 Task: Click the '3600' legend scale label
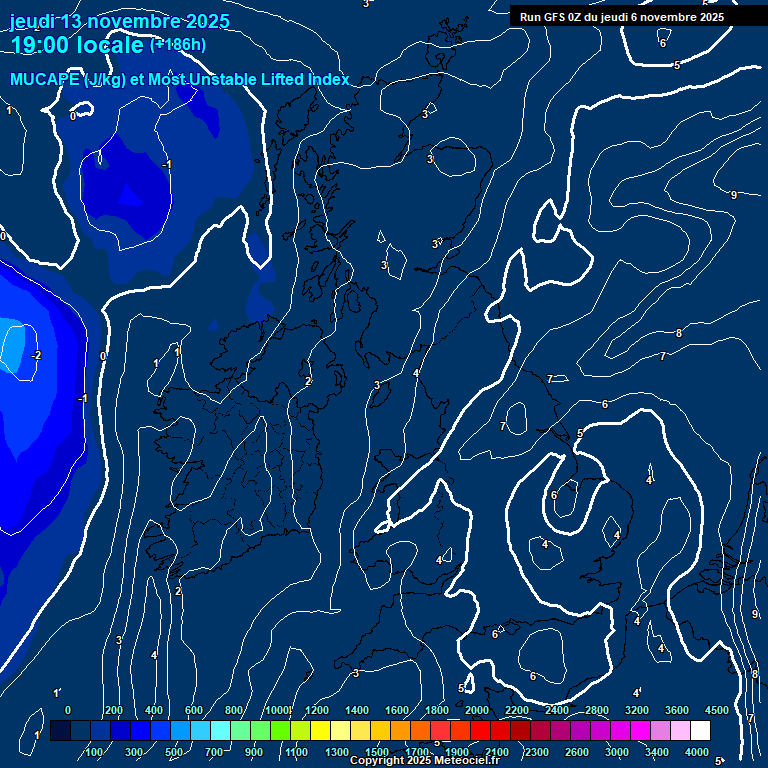point(676,710)
